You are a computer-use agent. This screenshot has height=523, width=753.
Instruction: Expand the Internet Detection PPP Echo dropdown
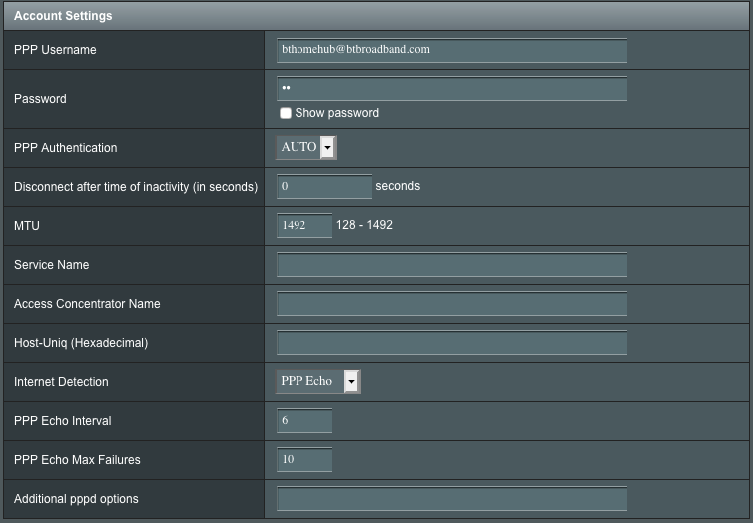click(318, 382)
